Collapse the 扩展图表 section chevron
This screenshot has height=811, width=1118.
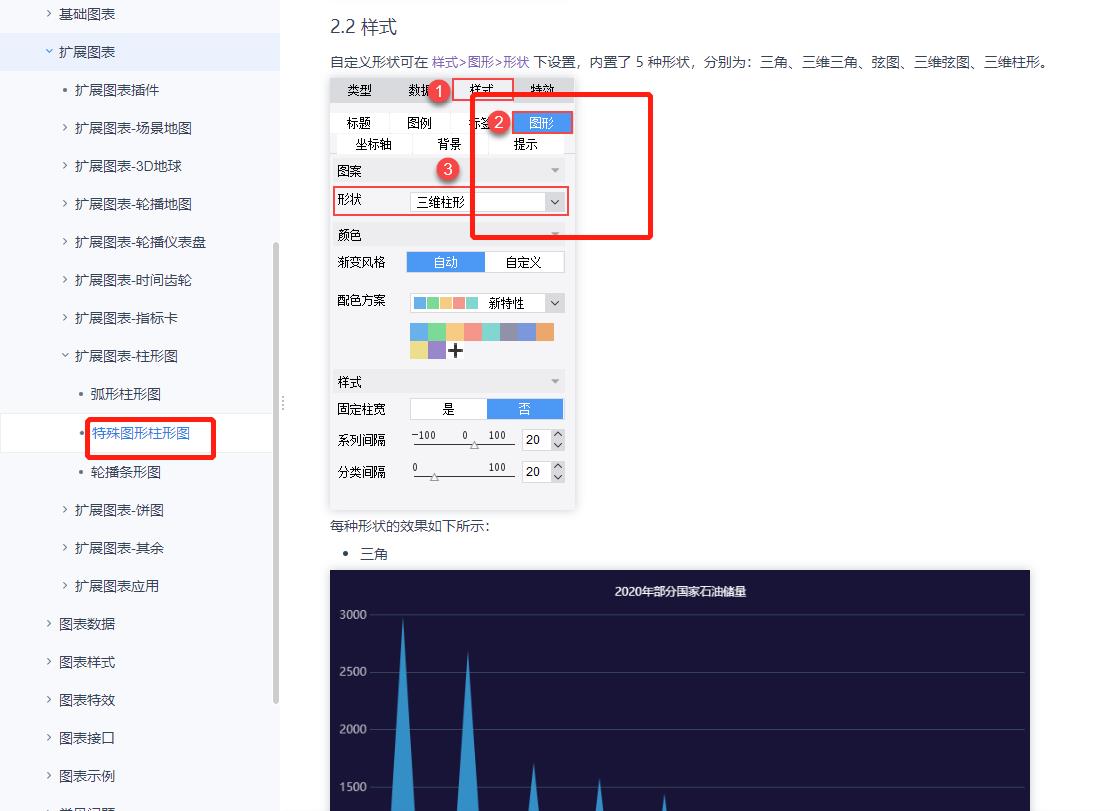[48, 51]
